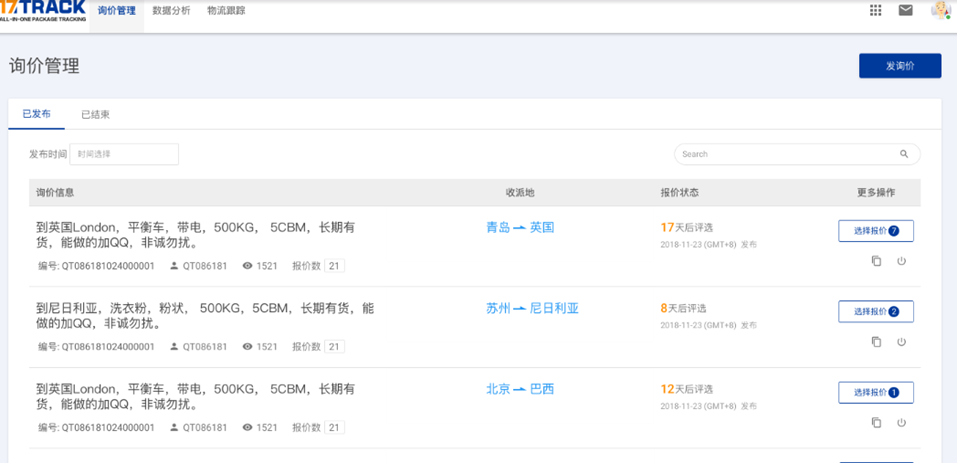
Task: Click 选择报价 for the 青岛 inquiry
Action: pos(875,231)
